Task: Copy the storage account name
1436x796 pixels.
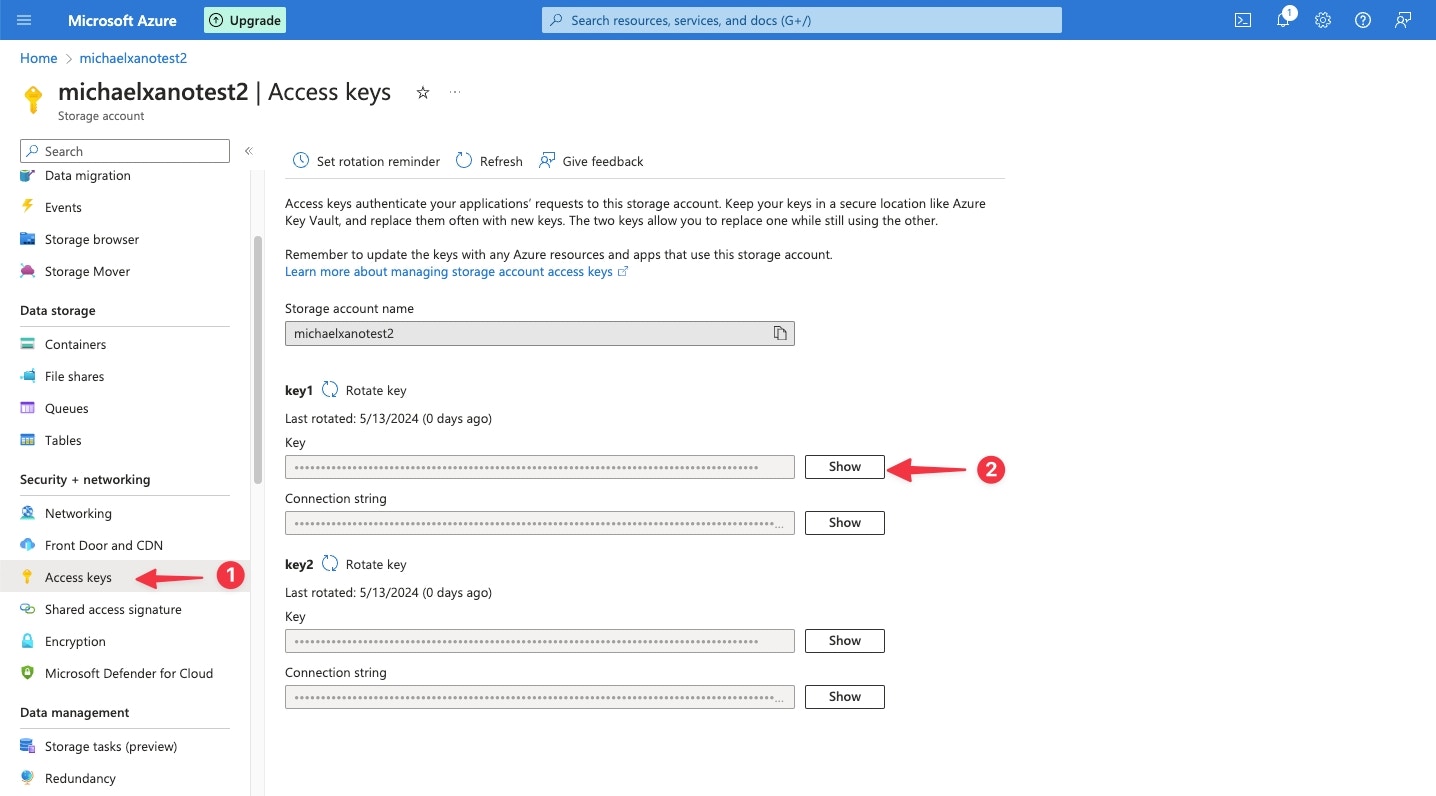Action: coord(780,333)
